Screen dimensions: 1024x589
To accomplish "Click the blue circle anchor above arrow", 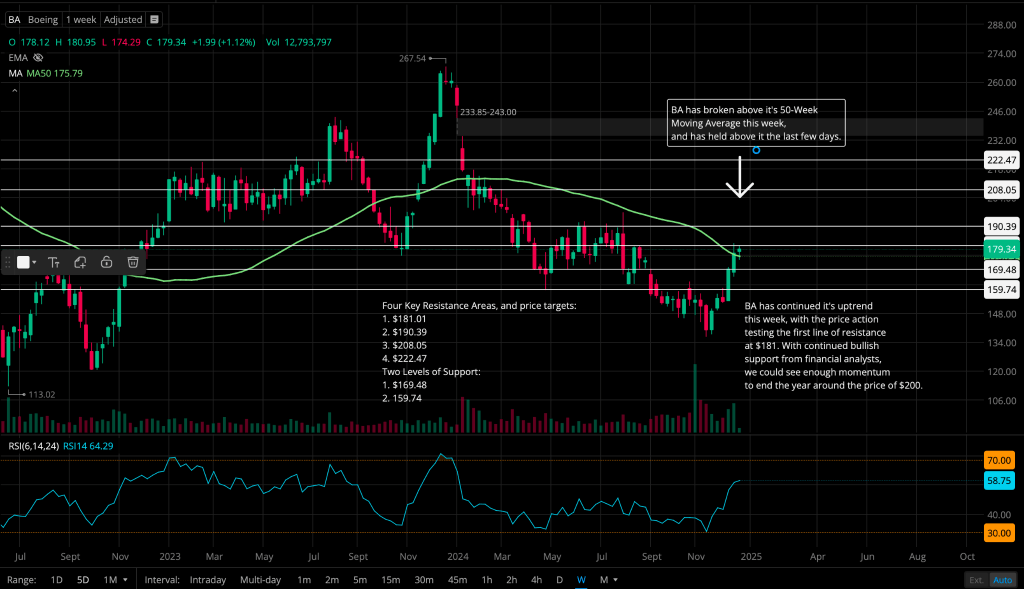I will click(756, 150).
